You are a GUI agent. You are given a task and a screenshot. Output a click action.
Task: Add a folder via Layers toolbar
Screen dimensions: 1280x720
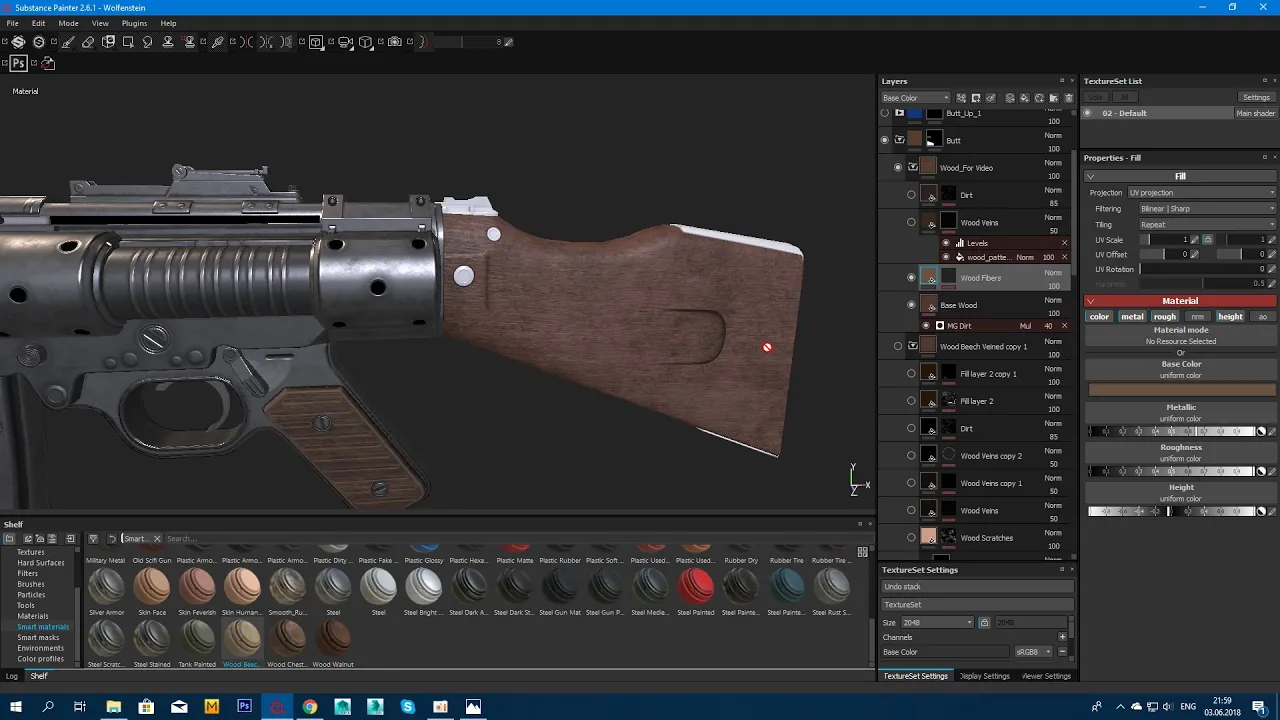(1054, 98)
